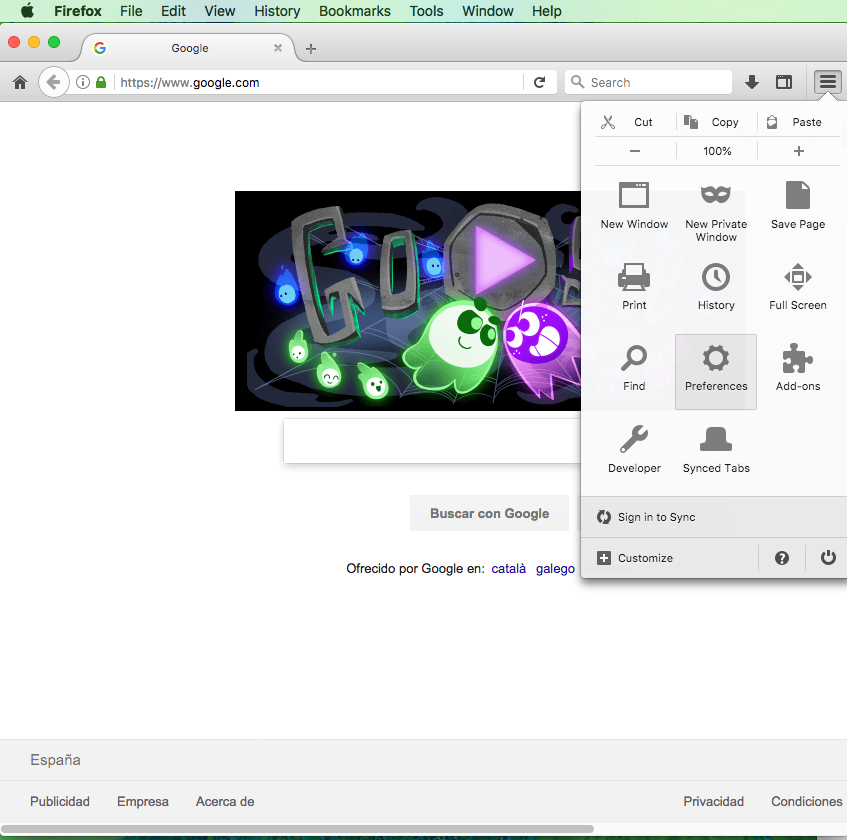
Task: Switch language to català
Action: [508, 569]
